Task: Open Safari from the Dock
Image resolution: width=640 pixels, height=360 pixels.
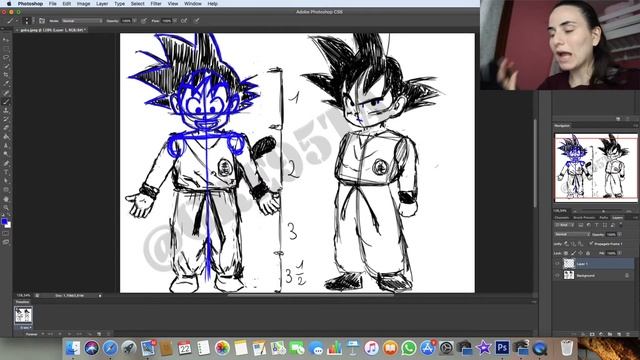Action: [x=110, y=348]
